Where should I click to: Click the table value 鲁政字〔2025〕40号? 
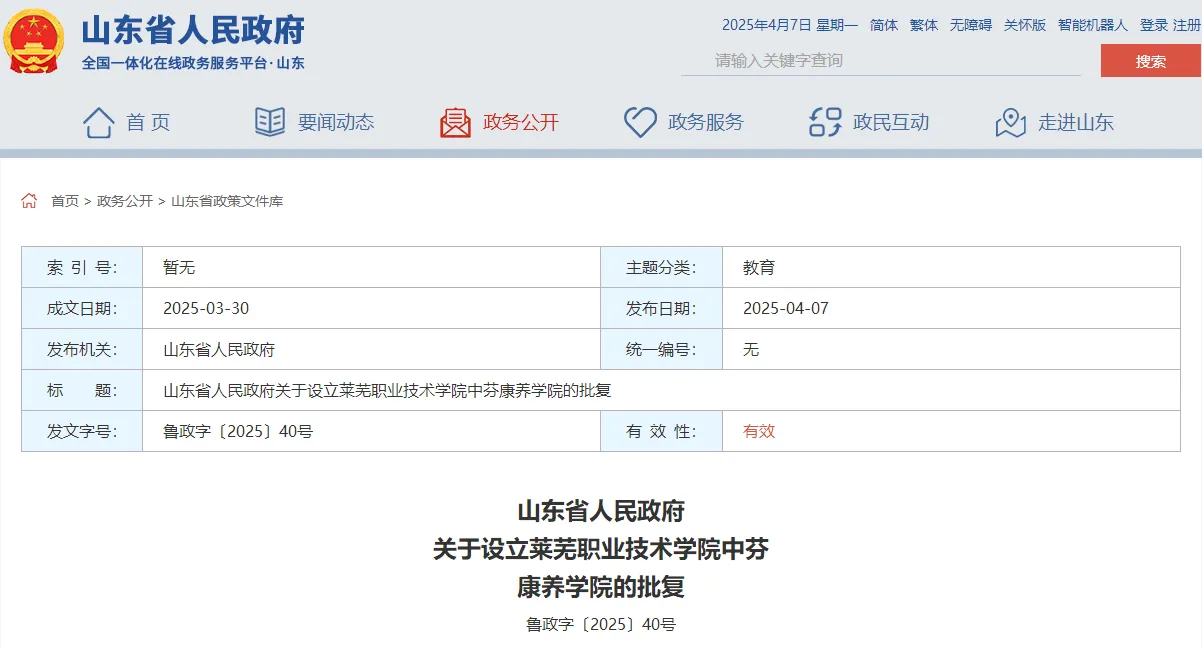[238, 432]
